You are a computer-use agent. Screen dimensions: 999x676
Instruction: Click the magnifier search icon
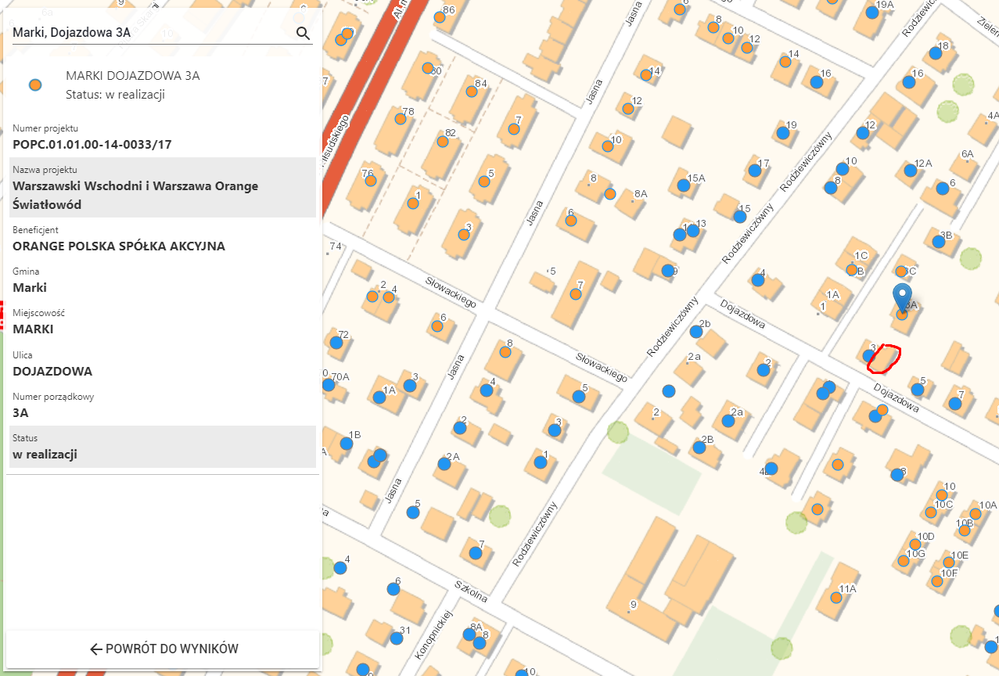pos(303,33)
